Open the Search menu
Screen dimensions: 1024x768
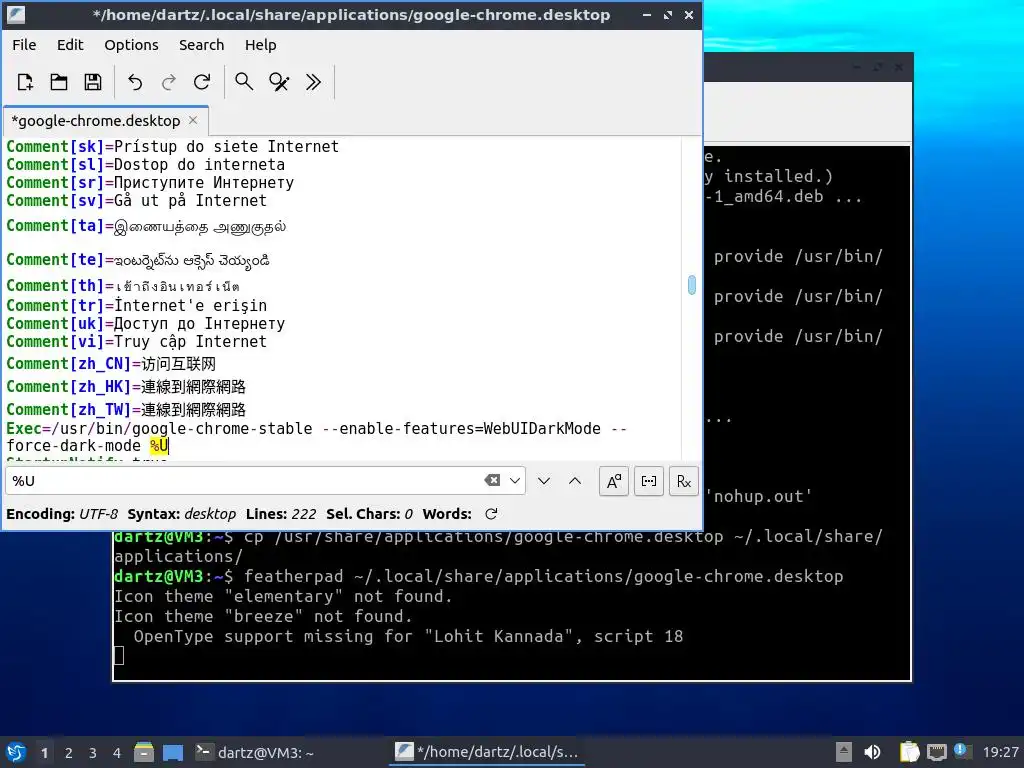pos(202,45)
